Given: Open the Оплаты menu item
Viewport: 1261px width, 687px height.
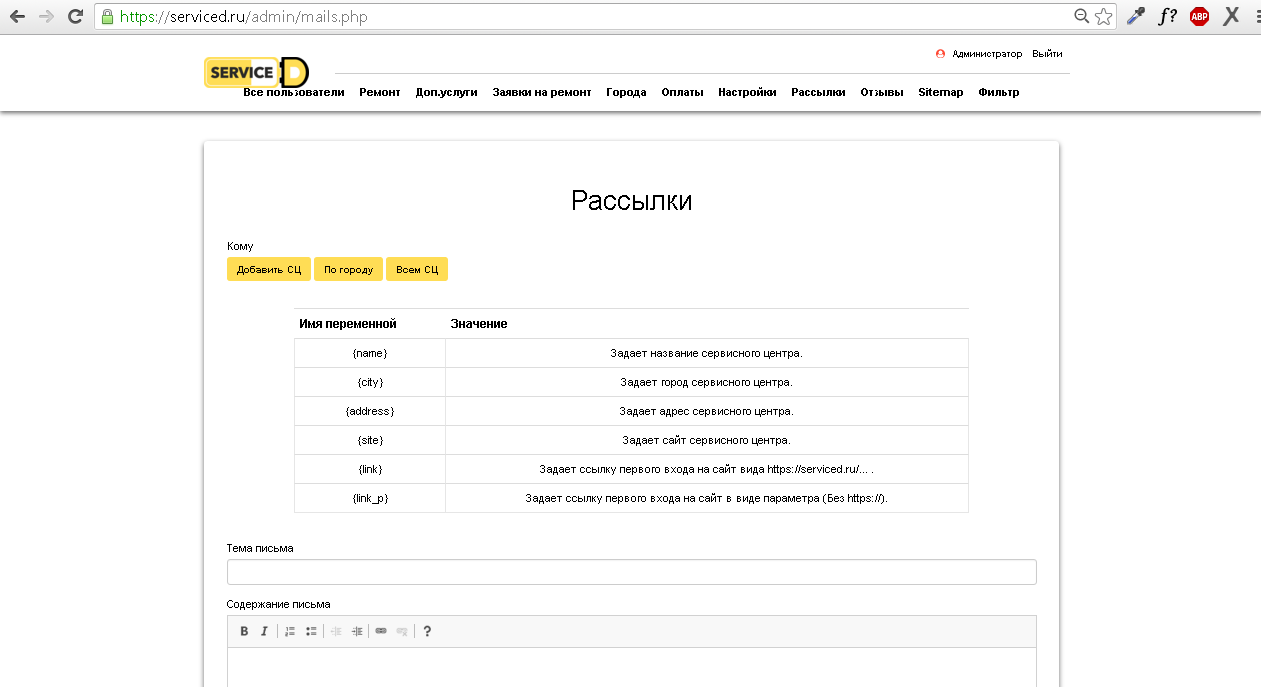Looking at the screenshot, I should pyautogui.click(x=682, y=92).
